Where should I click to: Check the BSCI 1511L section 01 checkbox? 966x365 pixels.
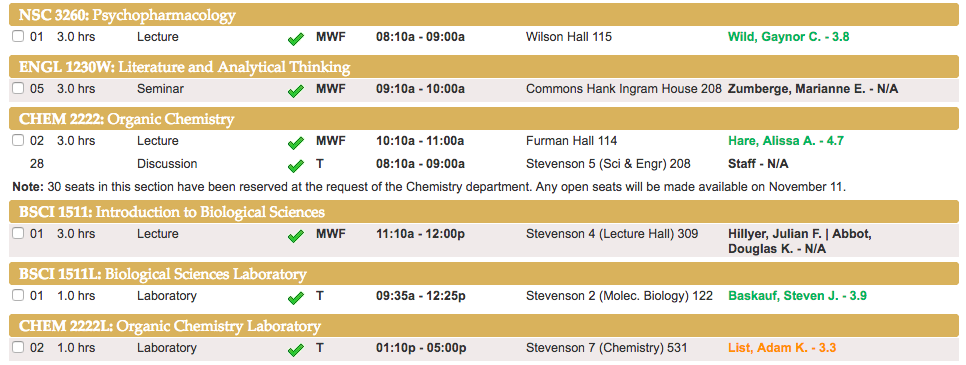pyautogui.click(x=18, y=295)
